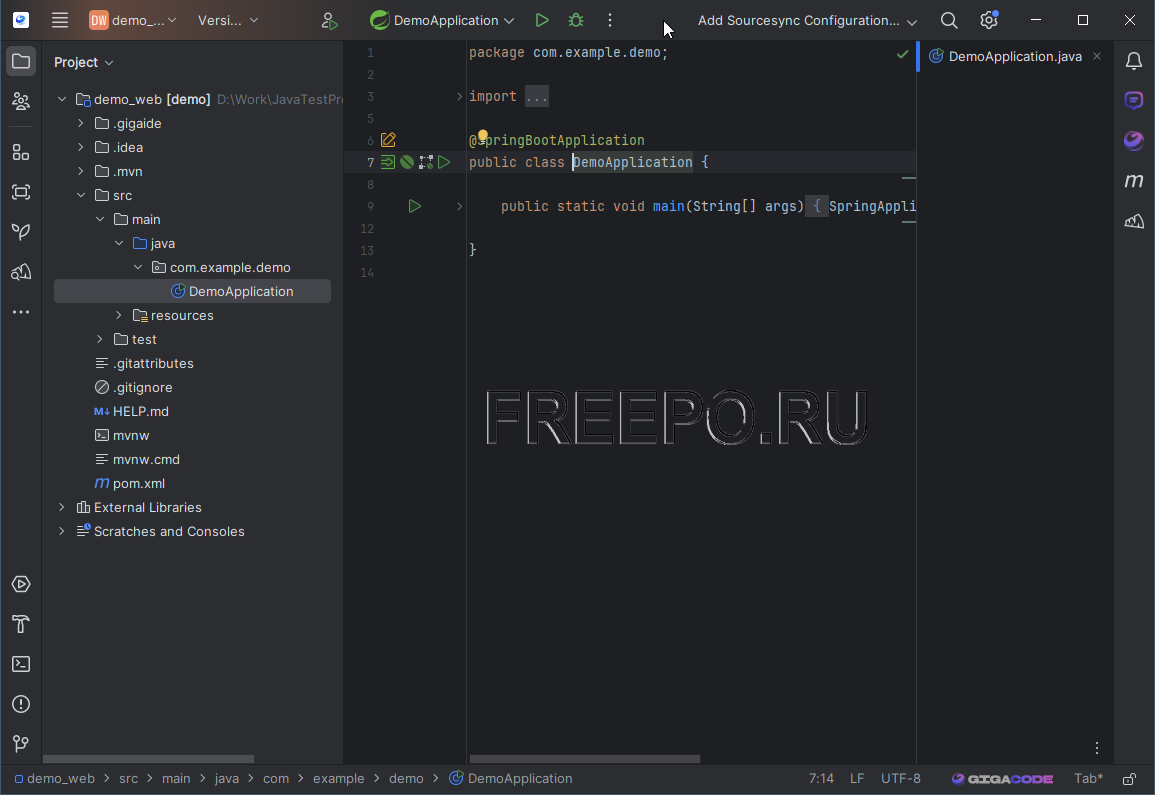
Task: Open the Git version control tool window
Action: (x=20, y=744)
